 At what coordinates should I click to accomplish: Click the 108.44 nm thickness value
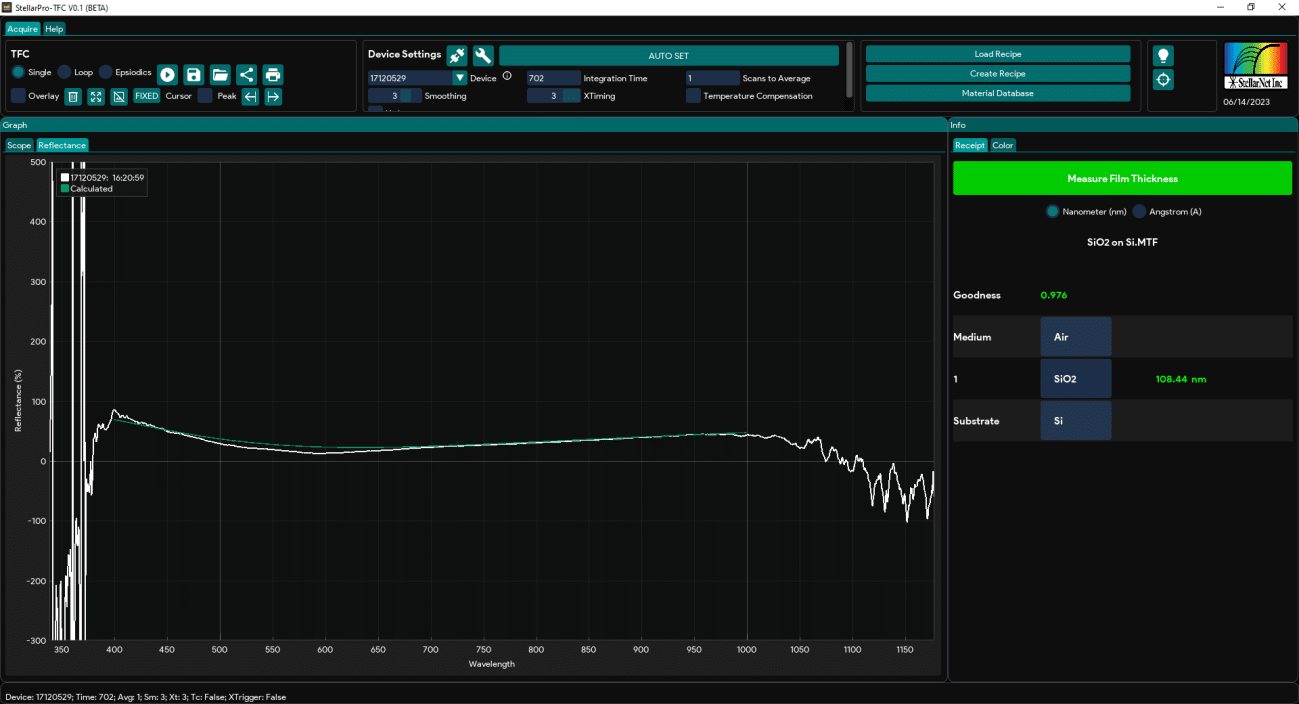(1183, 379)
